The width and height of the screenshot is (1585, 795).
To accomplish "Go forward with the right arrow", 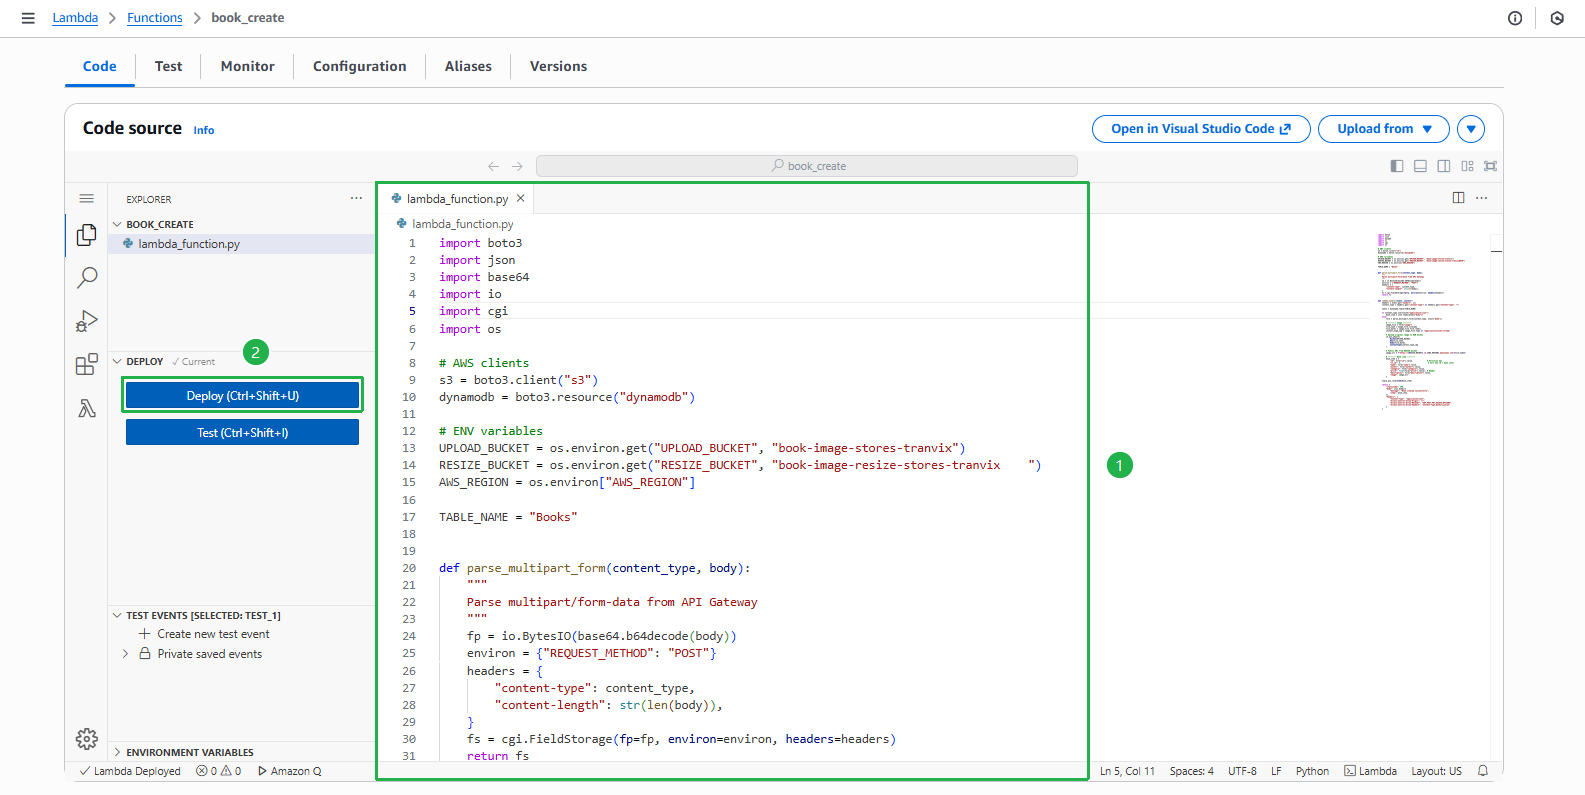I will [517, 166].
